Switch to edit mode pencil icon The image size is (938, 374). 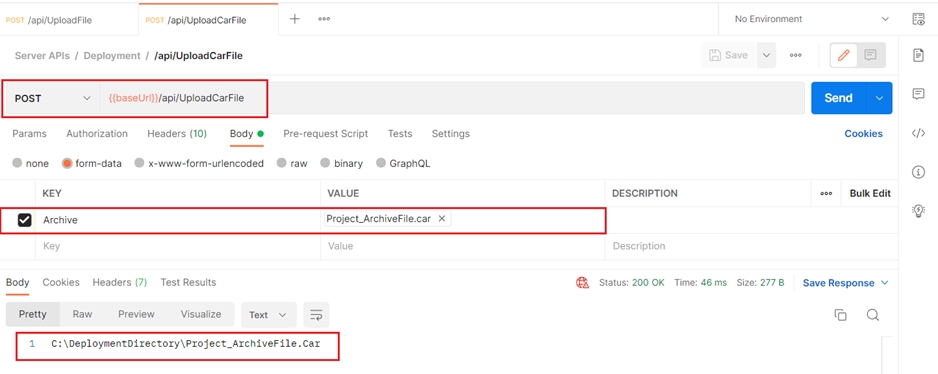click(x=844, y=55)
